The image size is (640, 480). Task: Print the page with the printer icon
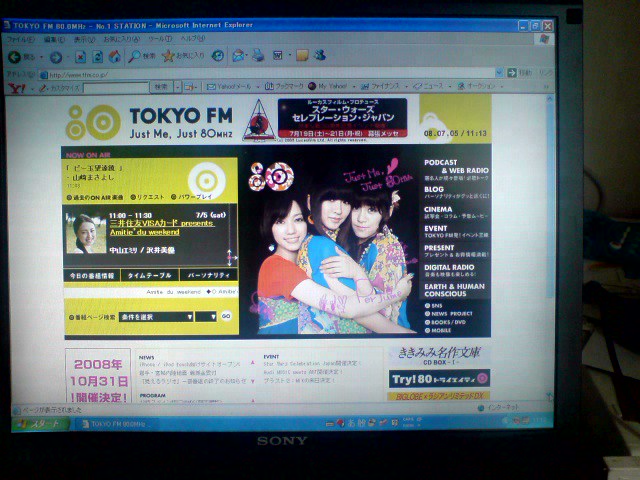pyautogui.click(x=258, y=54)
